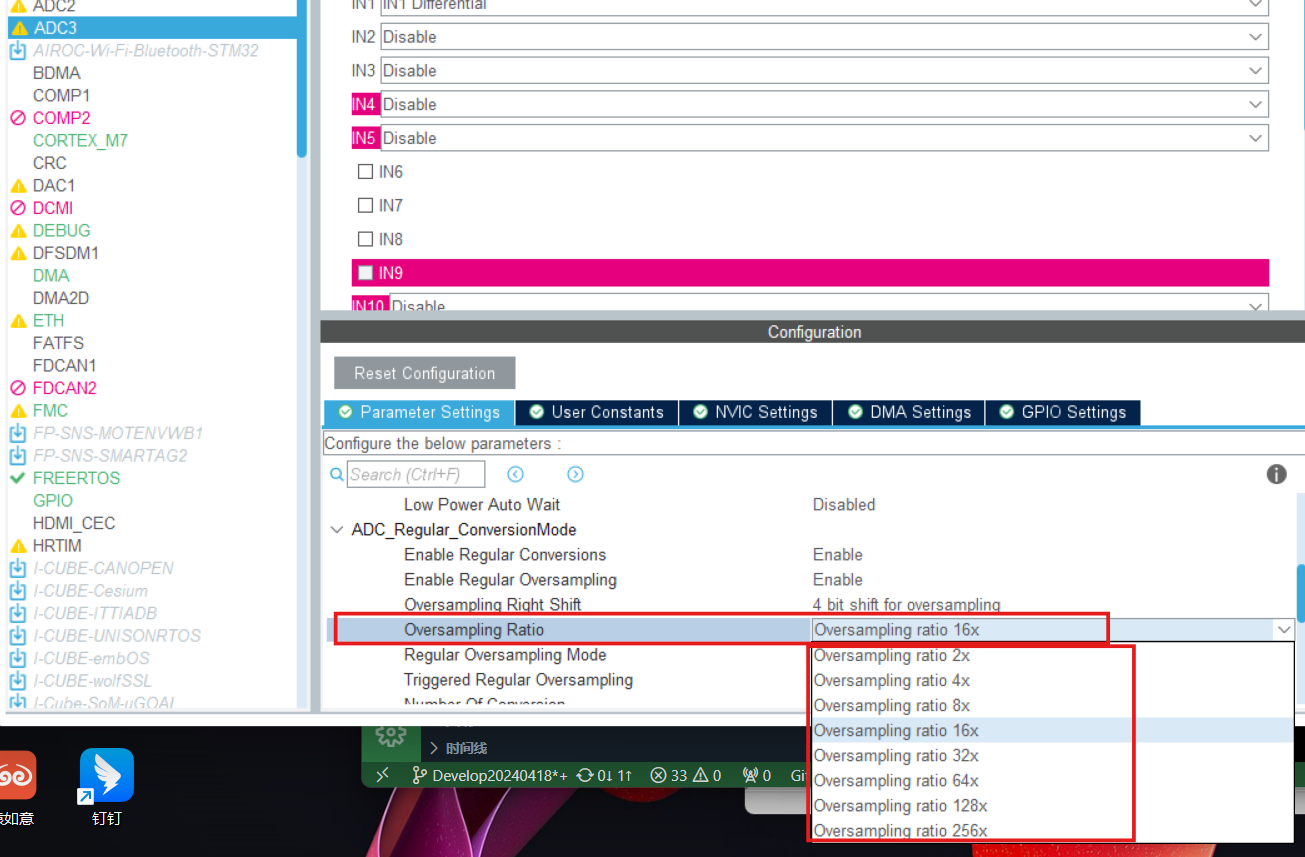Open the GPIO Settings tab
Viewport: 1305px width, 857px height.
pyautogui.click(x=1063, y=412)
